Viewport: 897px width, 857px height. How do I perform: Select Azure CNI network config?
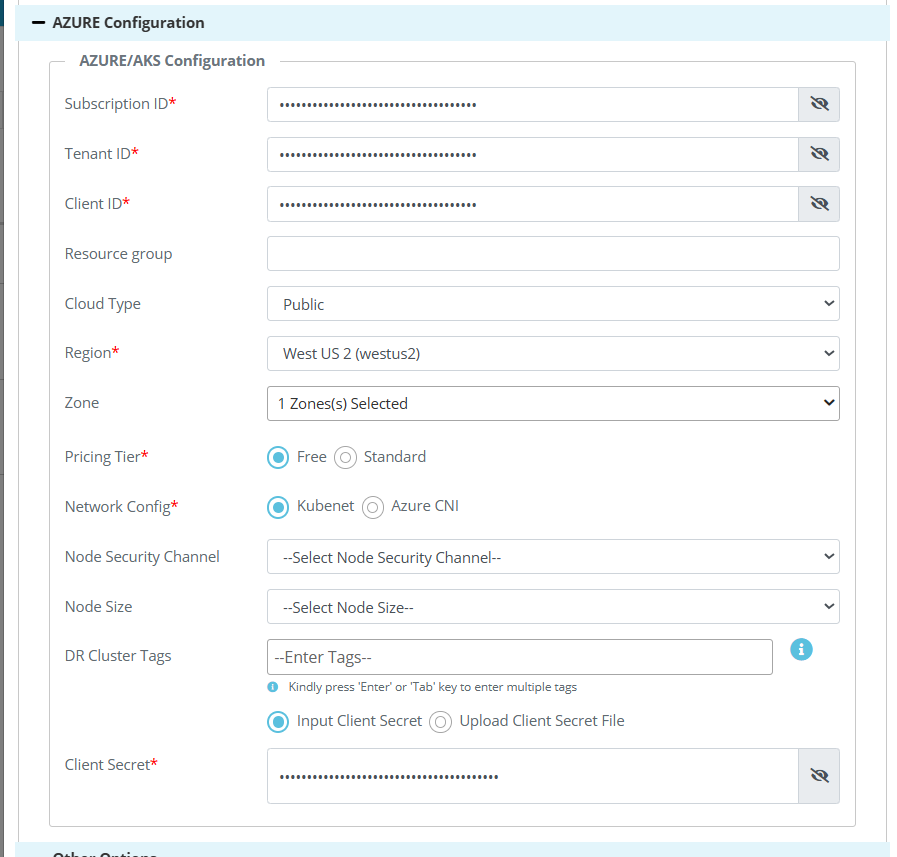coord(373,507)
